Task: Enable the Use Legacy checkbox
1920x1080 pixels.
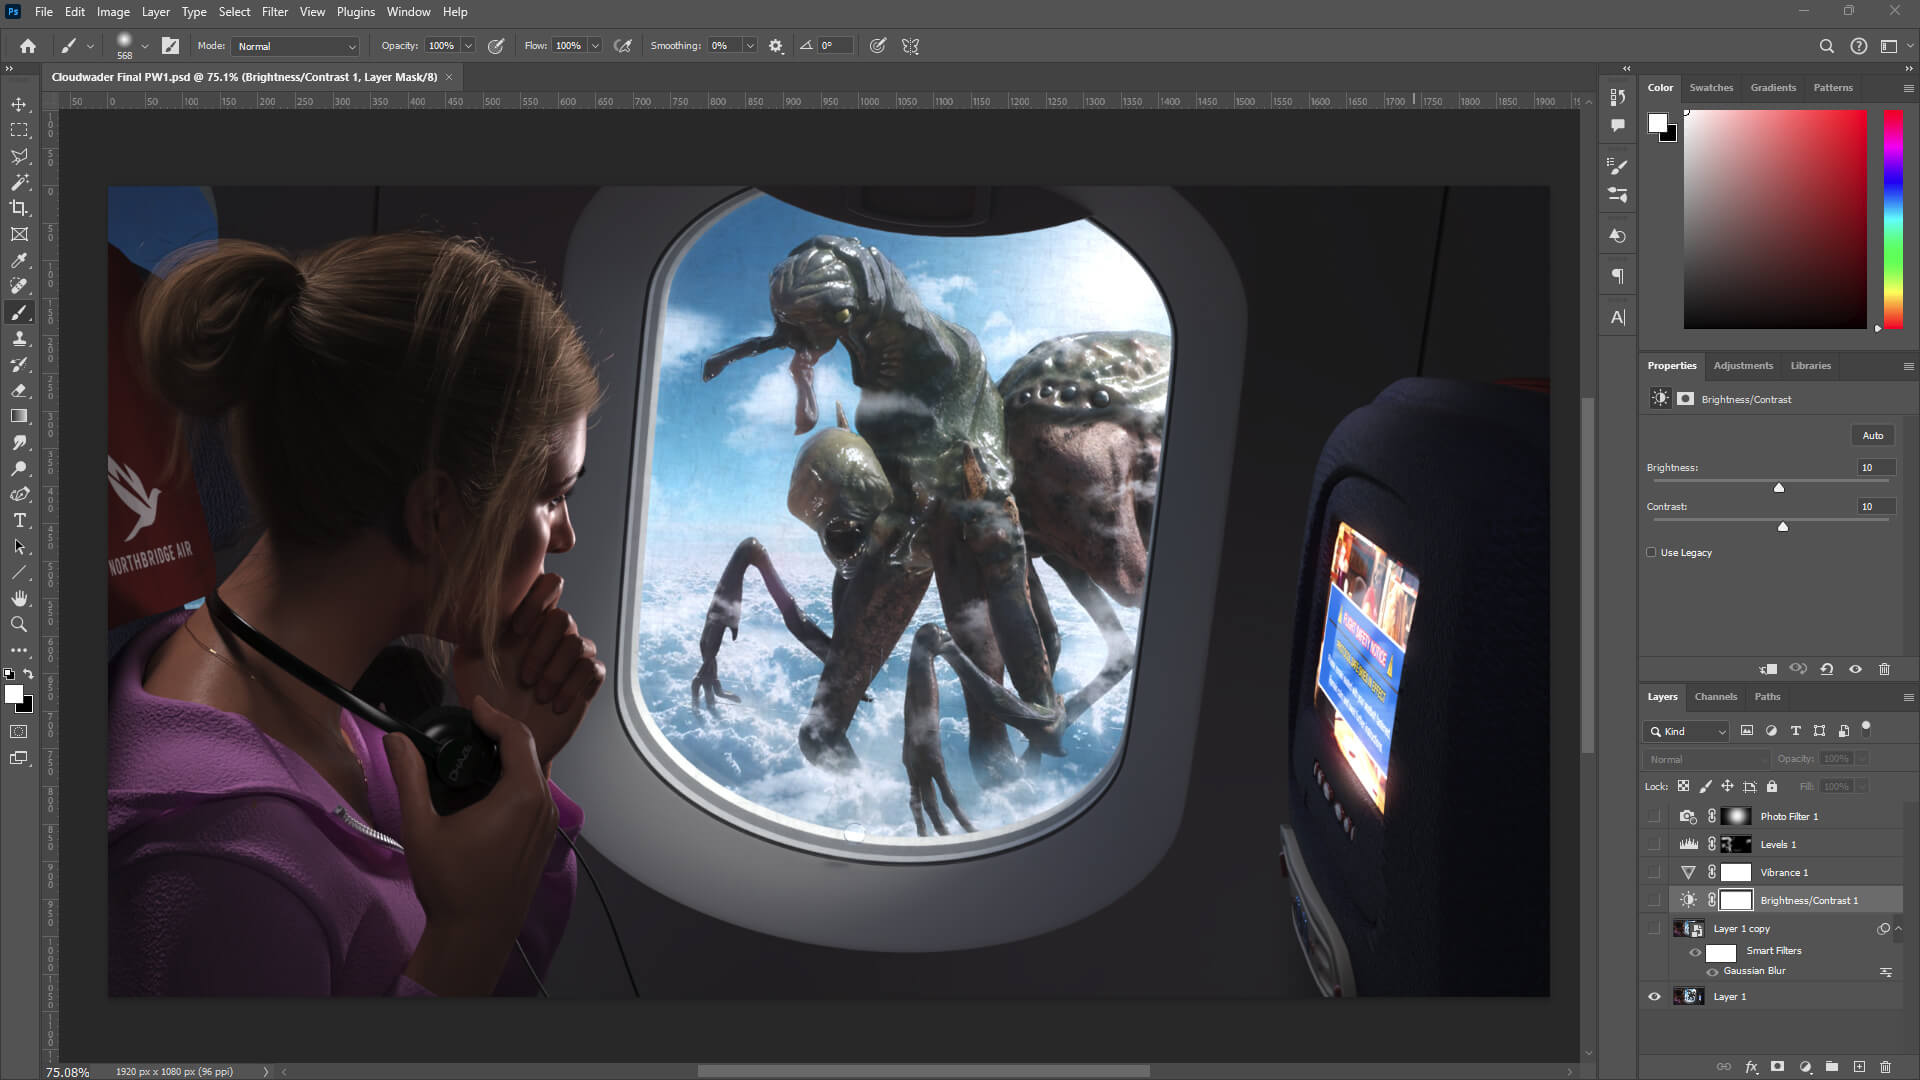Action: pos(1651,552)
